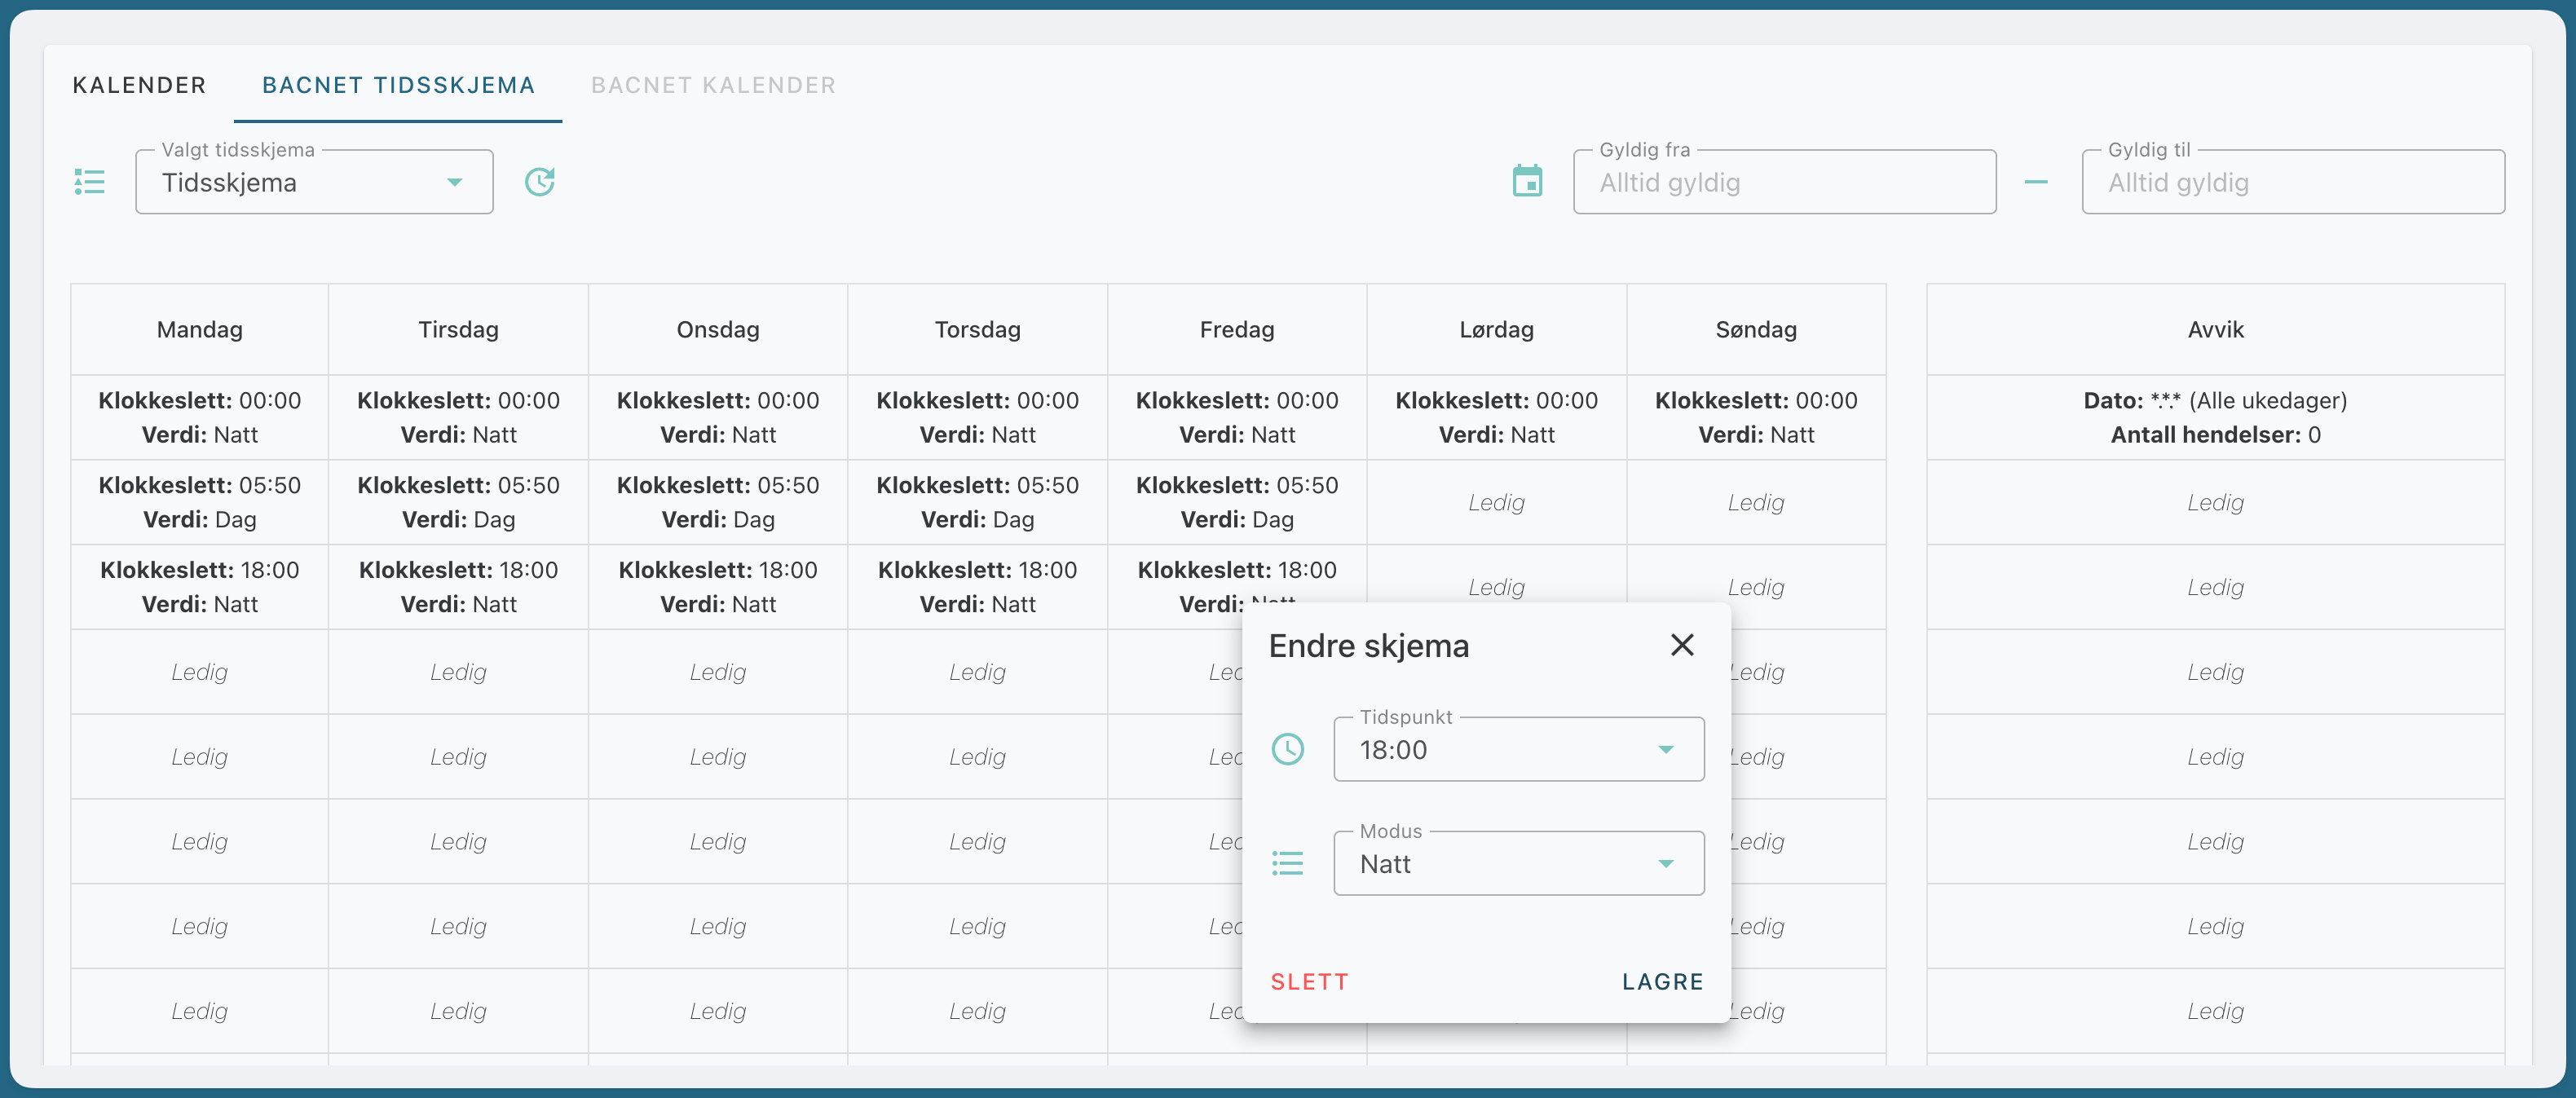This screenshot has width=2576, height=1098.
Task: Select the BACnet Tidsskjema tab
Action: pyautogui.click(x=398, y=85)
